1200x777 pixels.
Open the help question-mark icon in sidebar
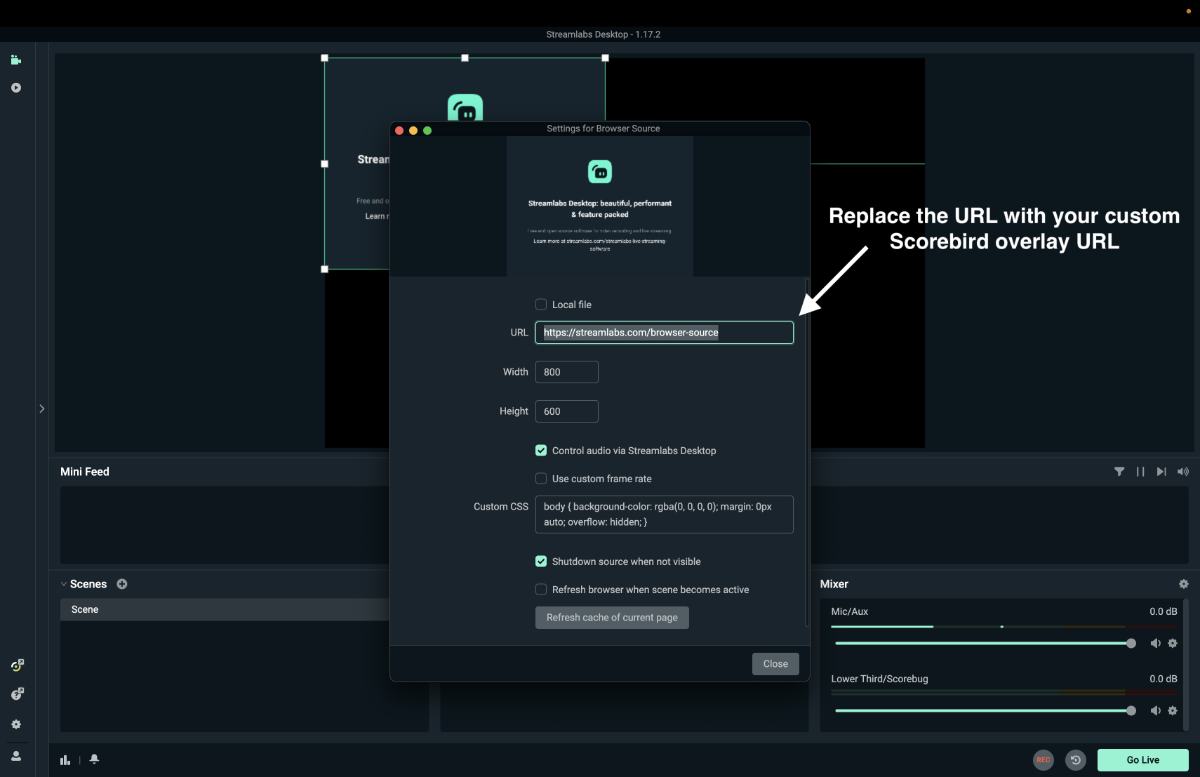17,694
